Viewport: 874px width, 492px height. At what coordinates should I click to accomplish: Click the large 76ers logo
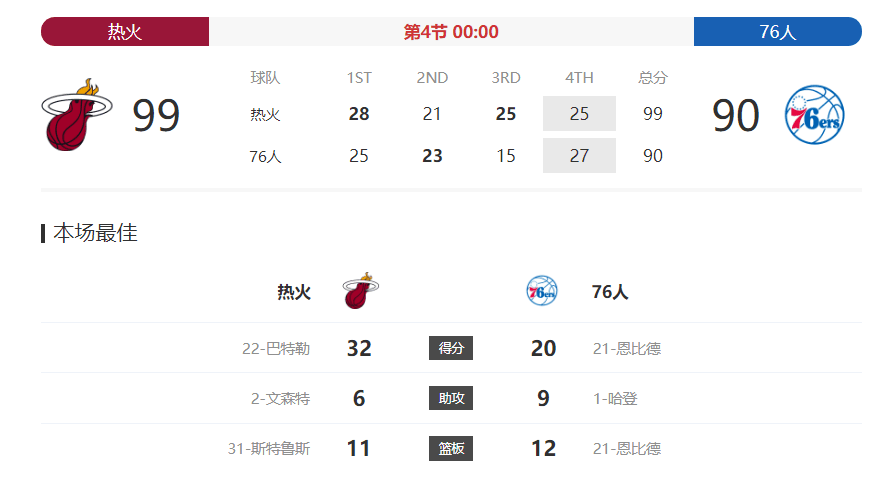tap(814, 114)
